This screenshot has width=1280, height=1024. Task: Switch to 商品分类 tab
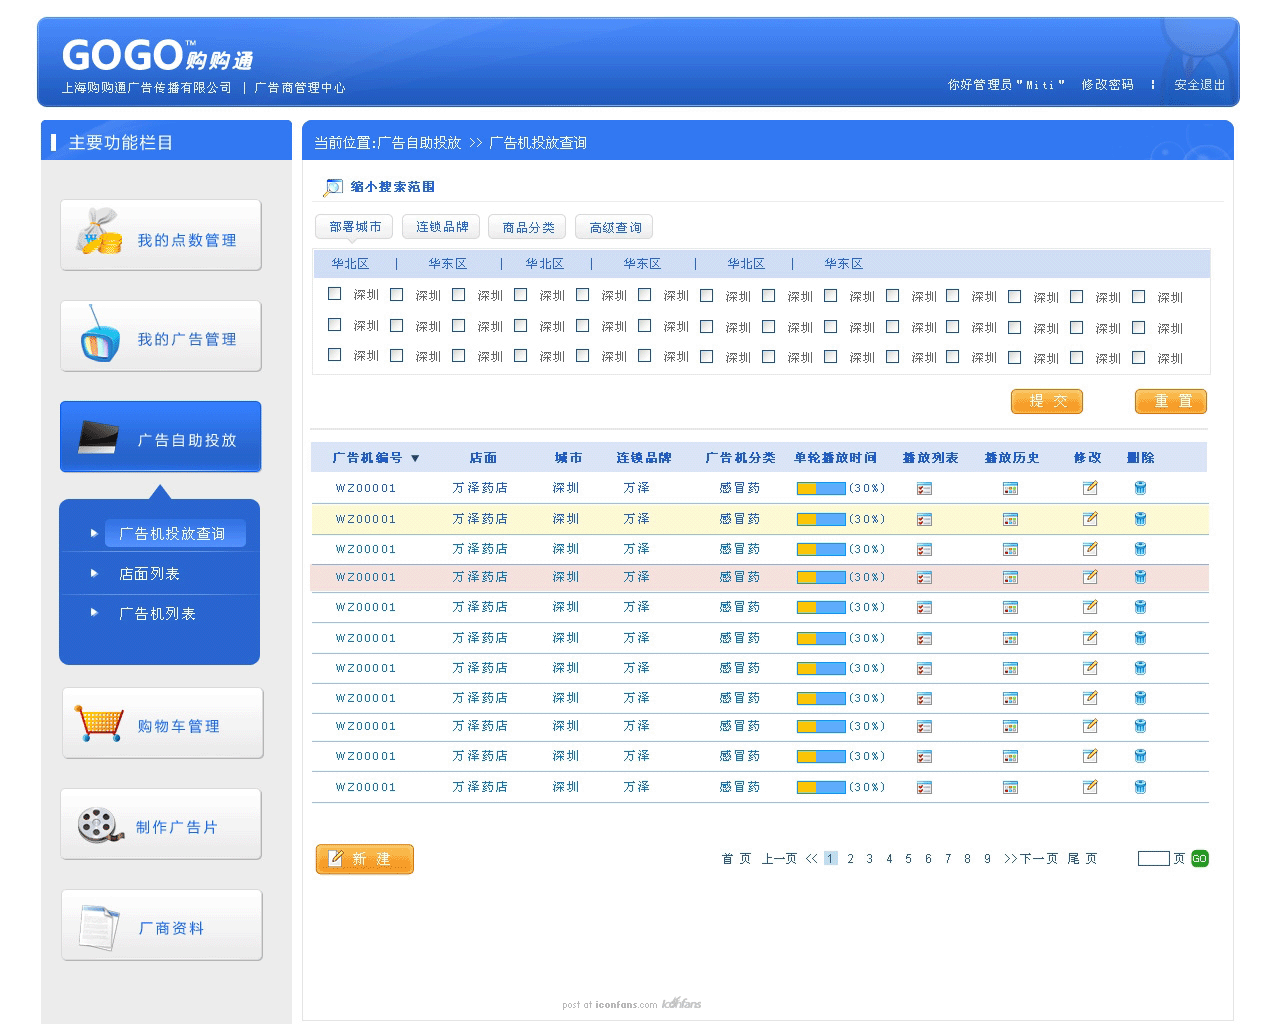click(528, 227)
